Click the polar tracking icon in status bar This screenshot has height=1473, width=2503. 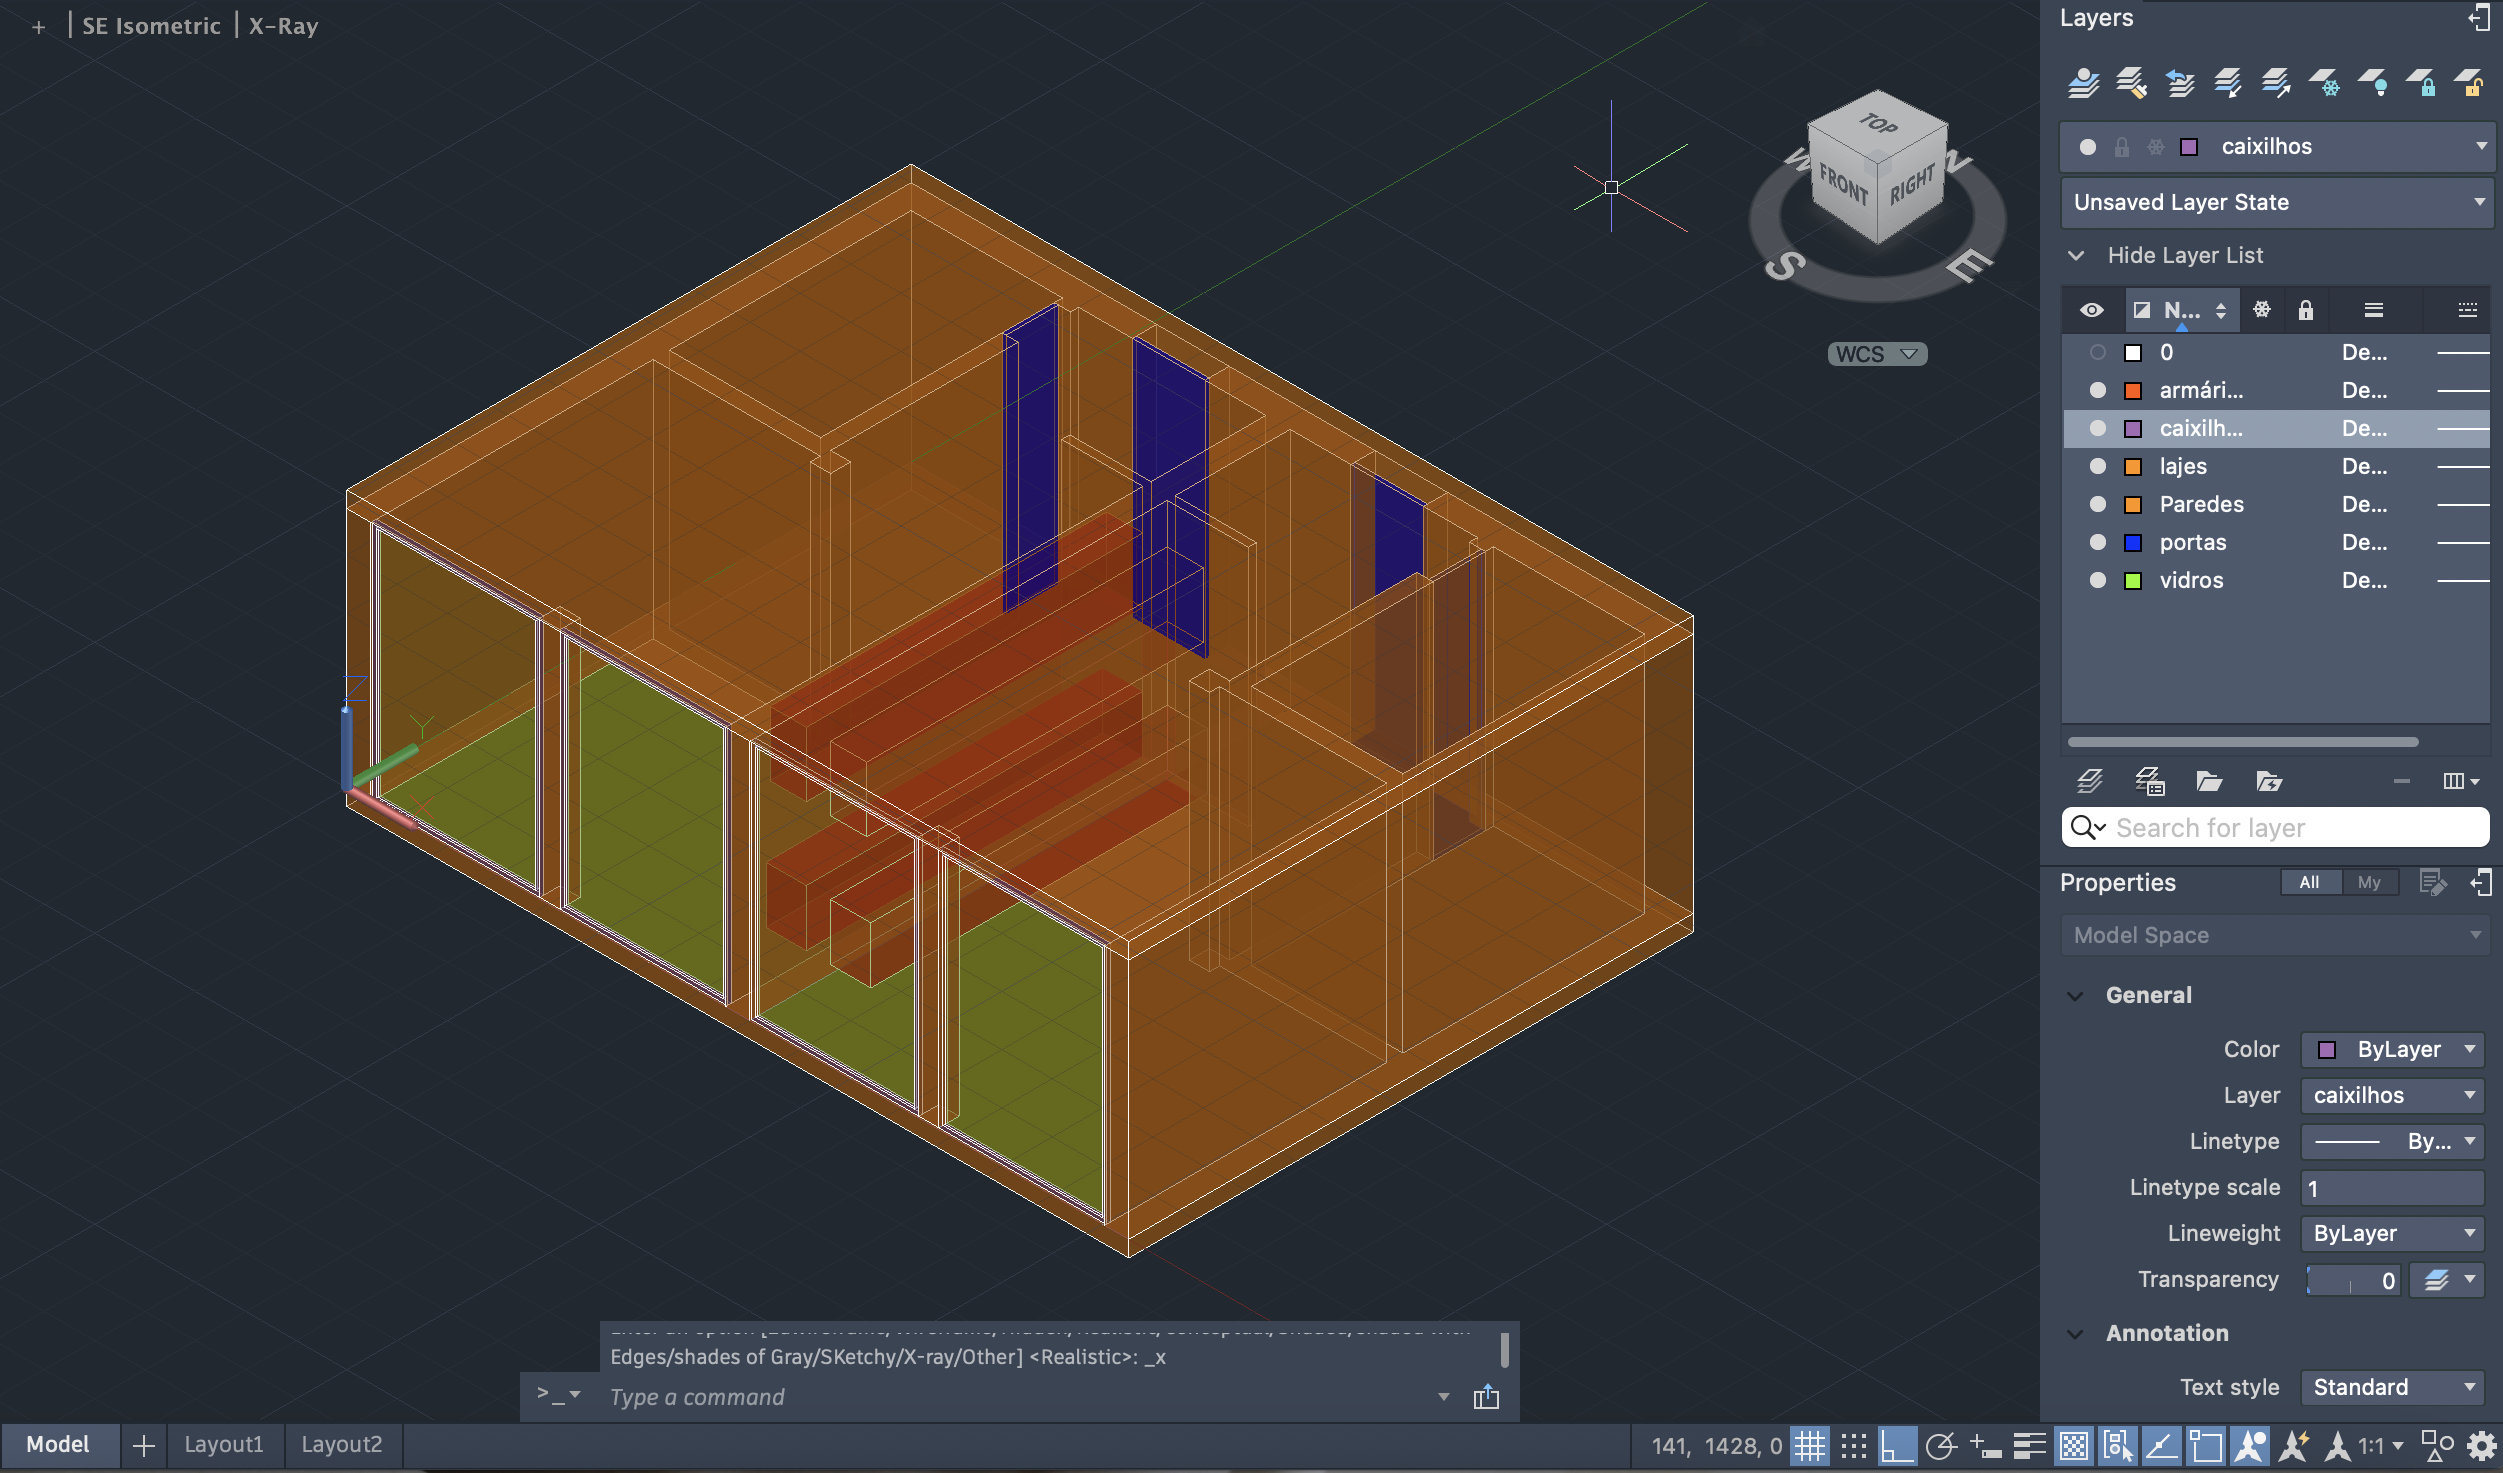pos(1940,1446)
